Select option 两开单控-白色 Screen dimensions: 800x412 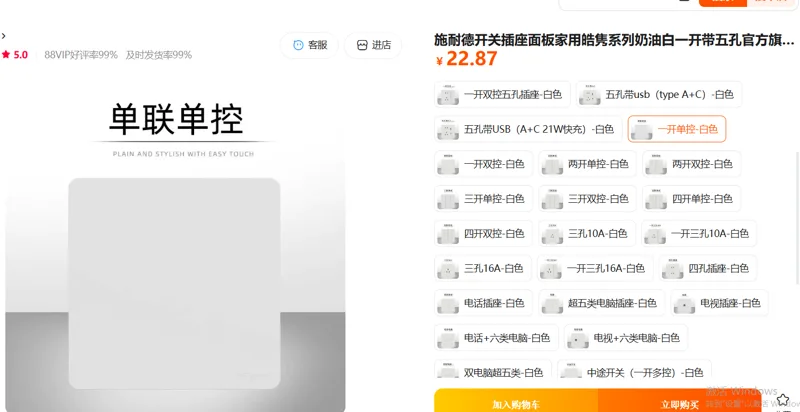point(587,164)
